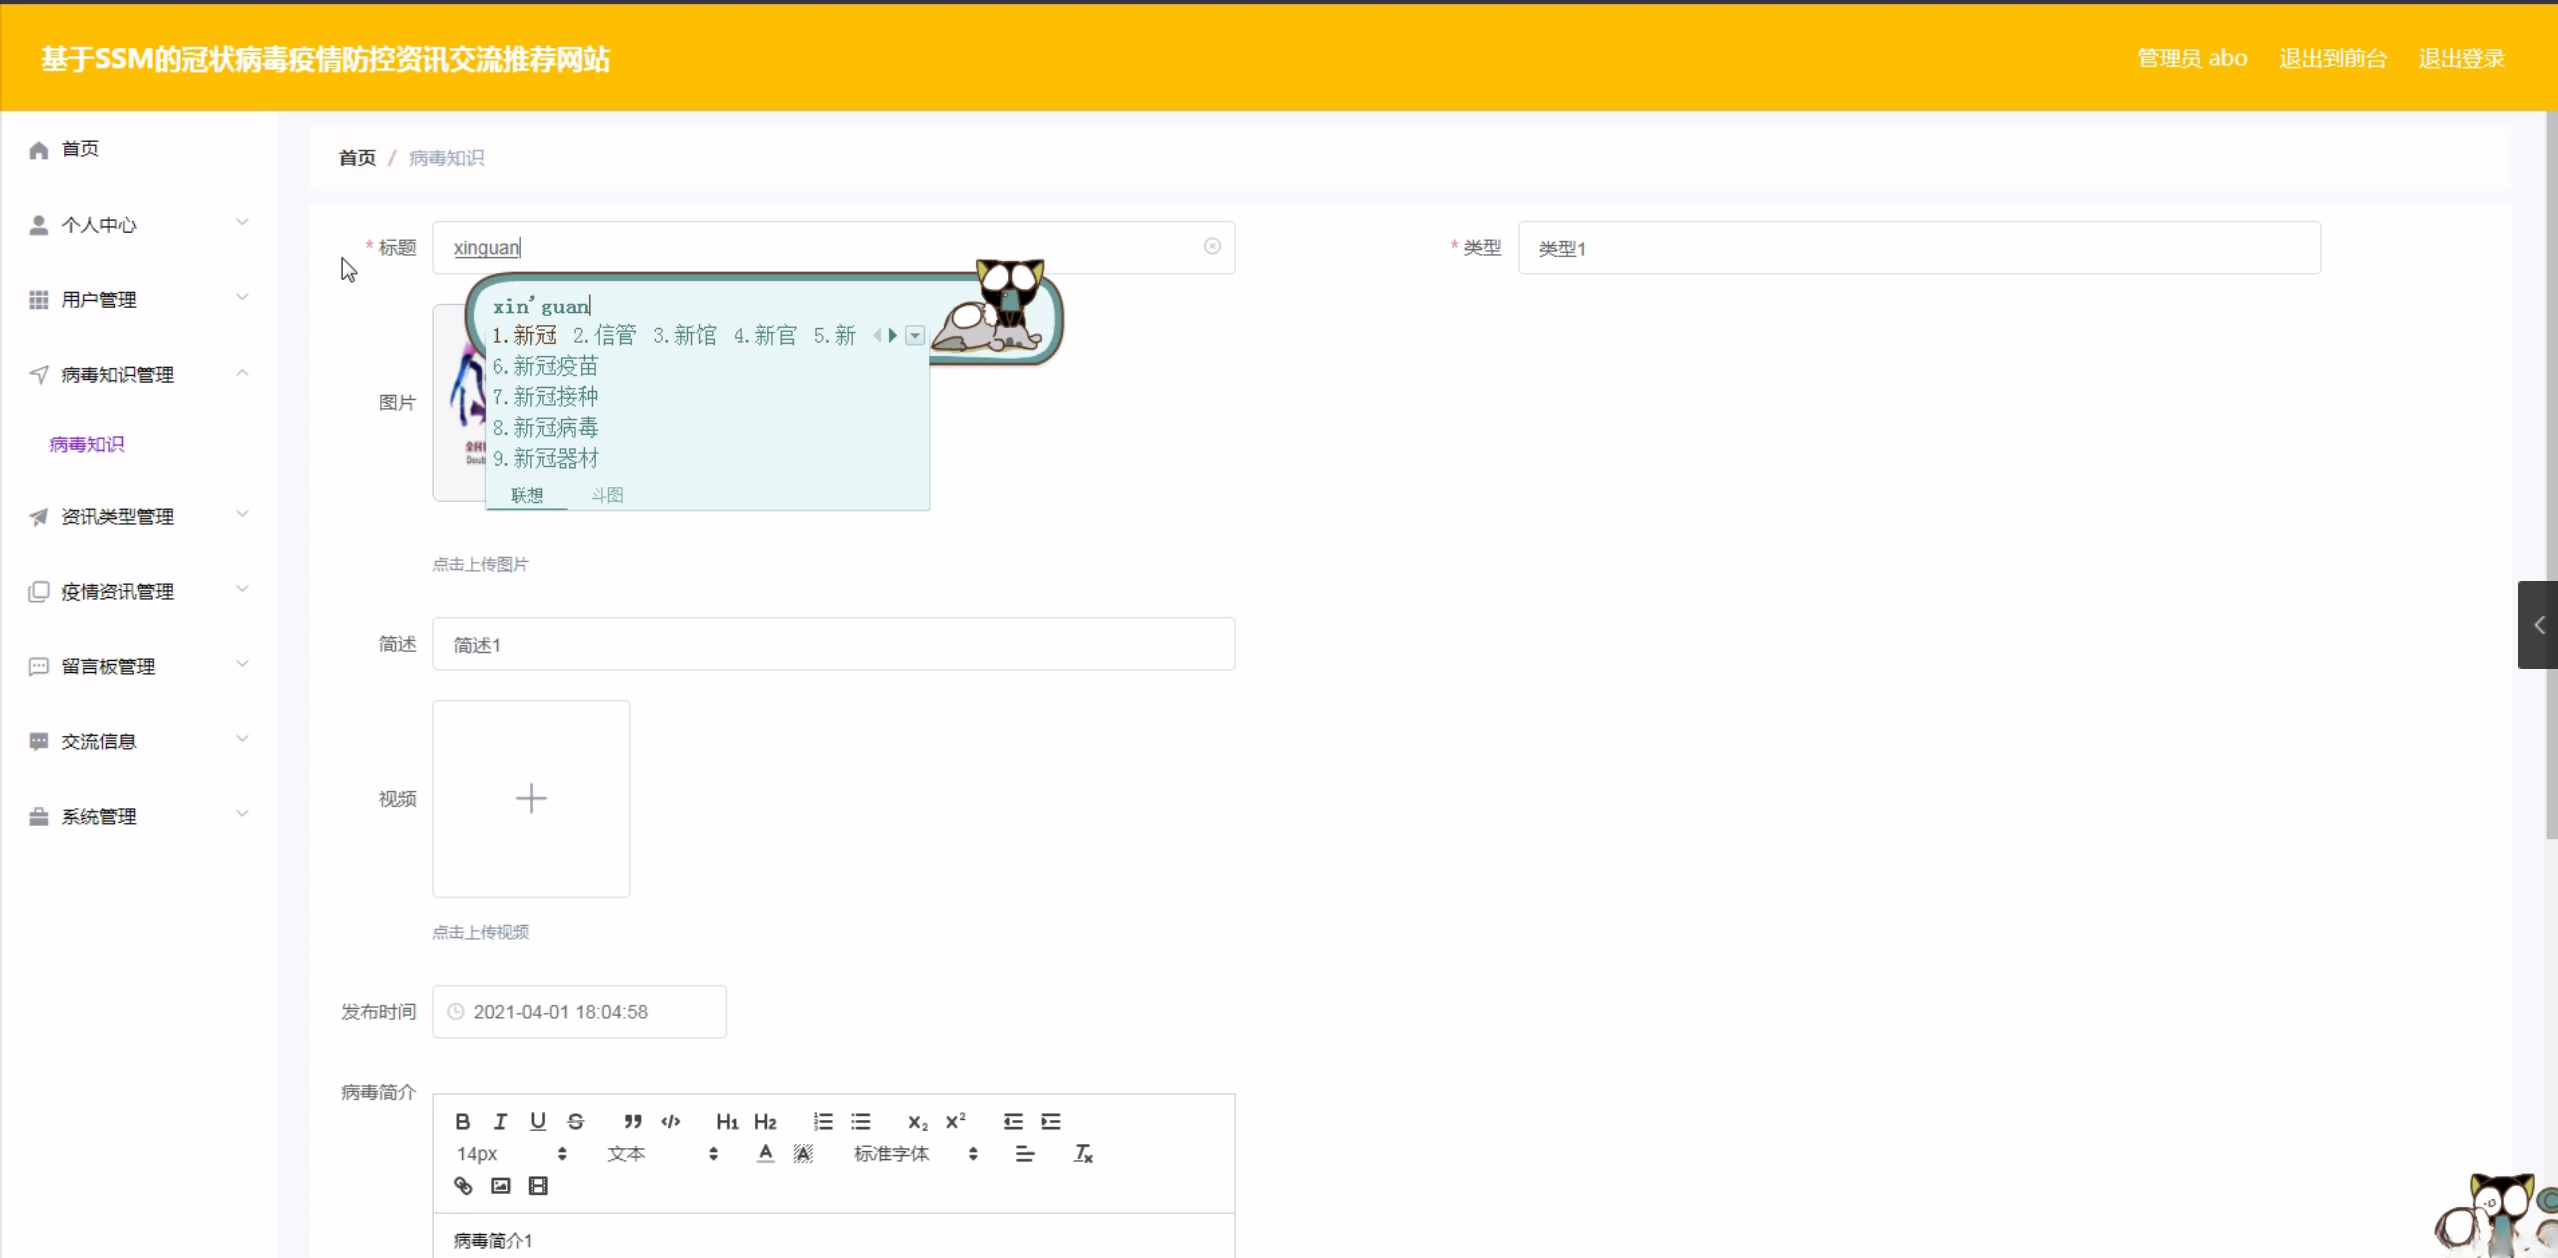
Task: Insert a code block with code icon
Action: point(671,1121)
